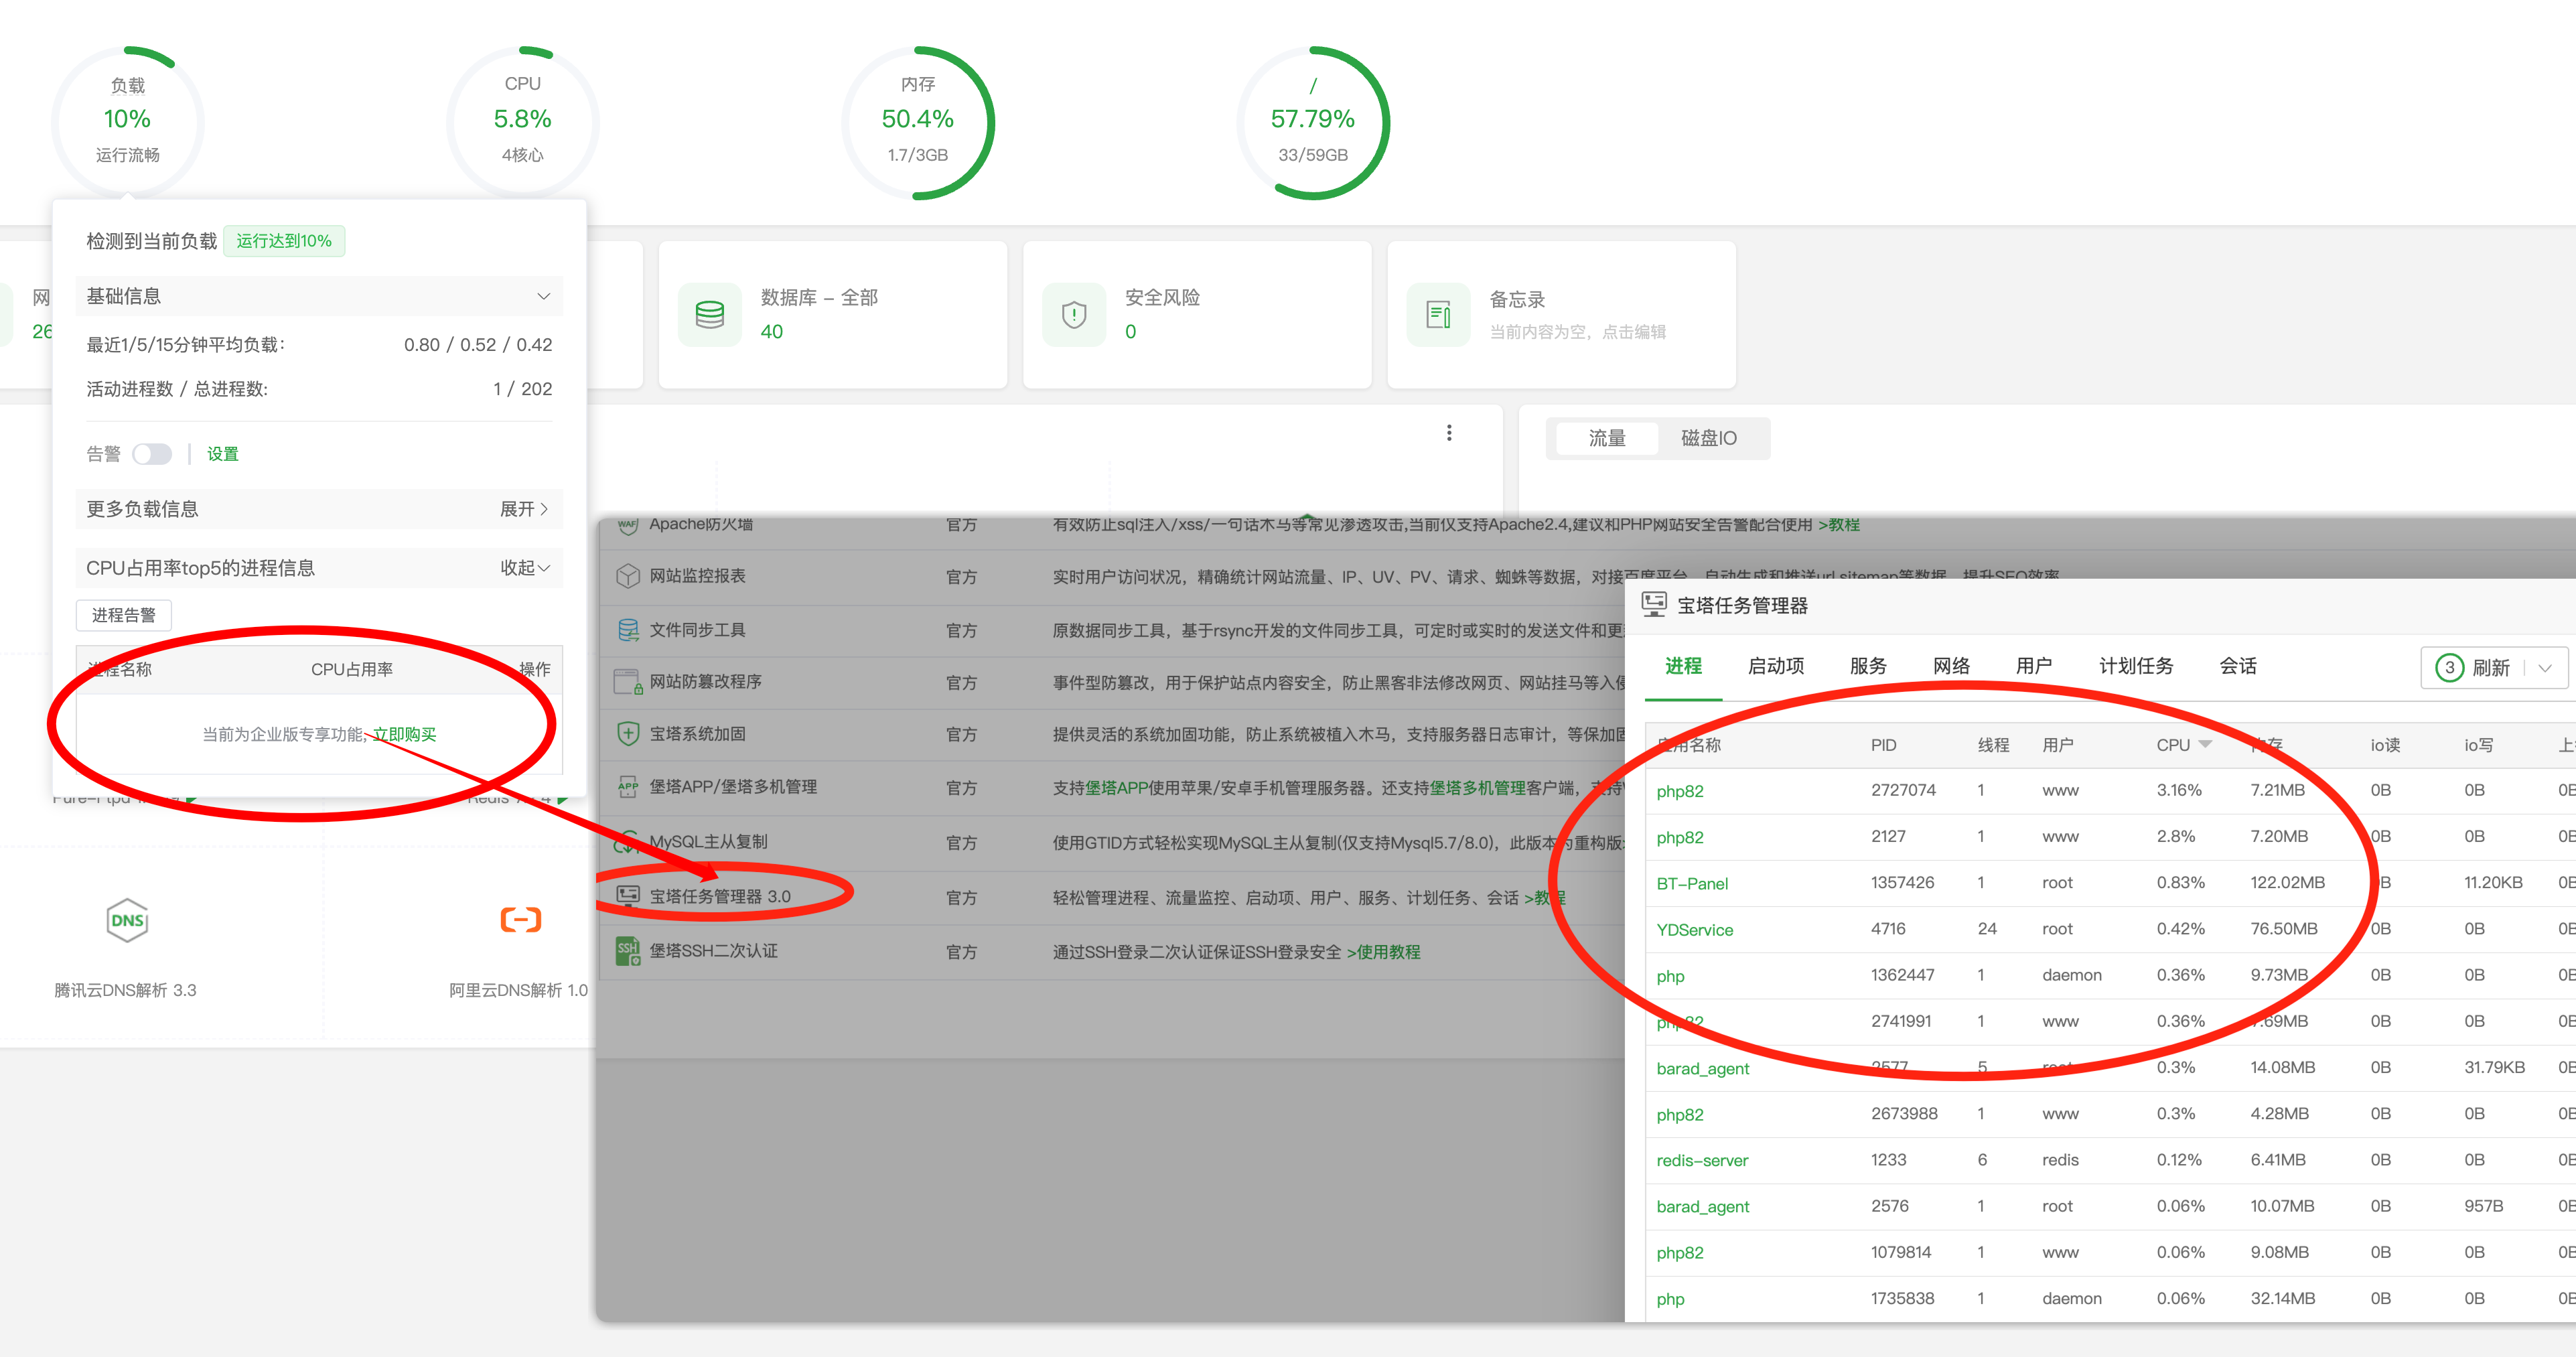The width and height of the screenshot is (2576, 1357).
Task: Click the 堡塔多机管理 link in description
Action: pyautogui.click(x=1478, y=788)
